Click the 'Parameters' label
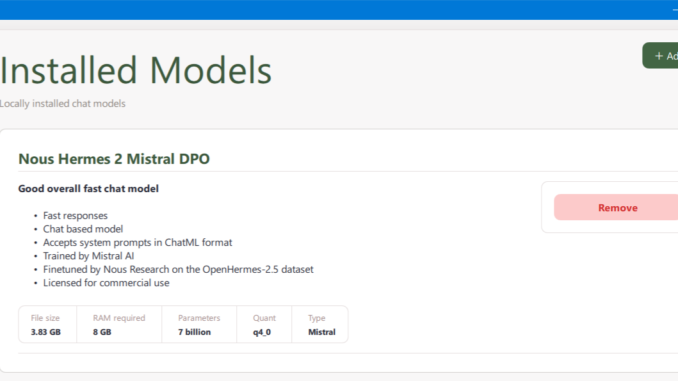The image size is (678, 381). point(199,318)
